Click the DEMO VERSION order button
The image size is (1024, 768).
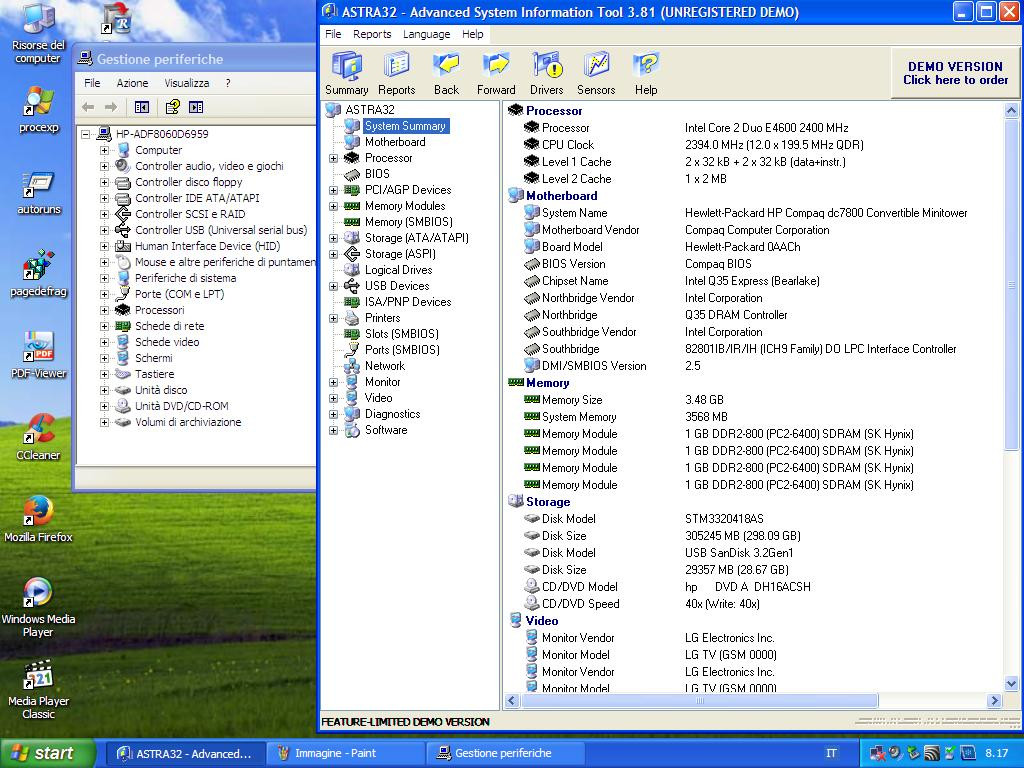[x=955, y=73]
